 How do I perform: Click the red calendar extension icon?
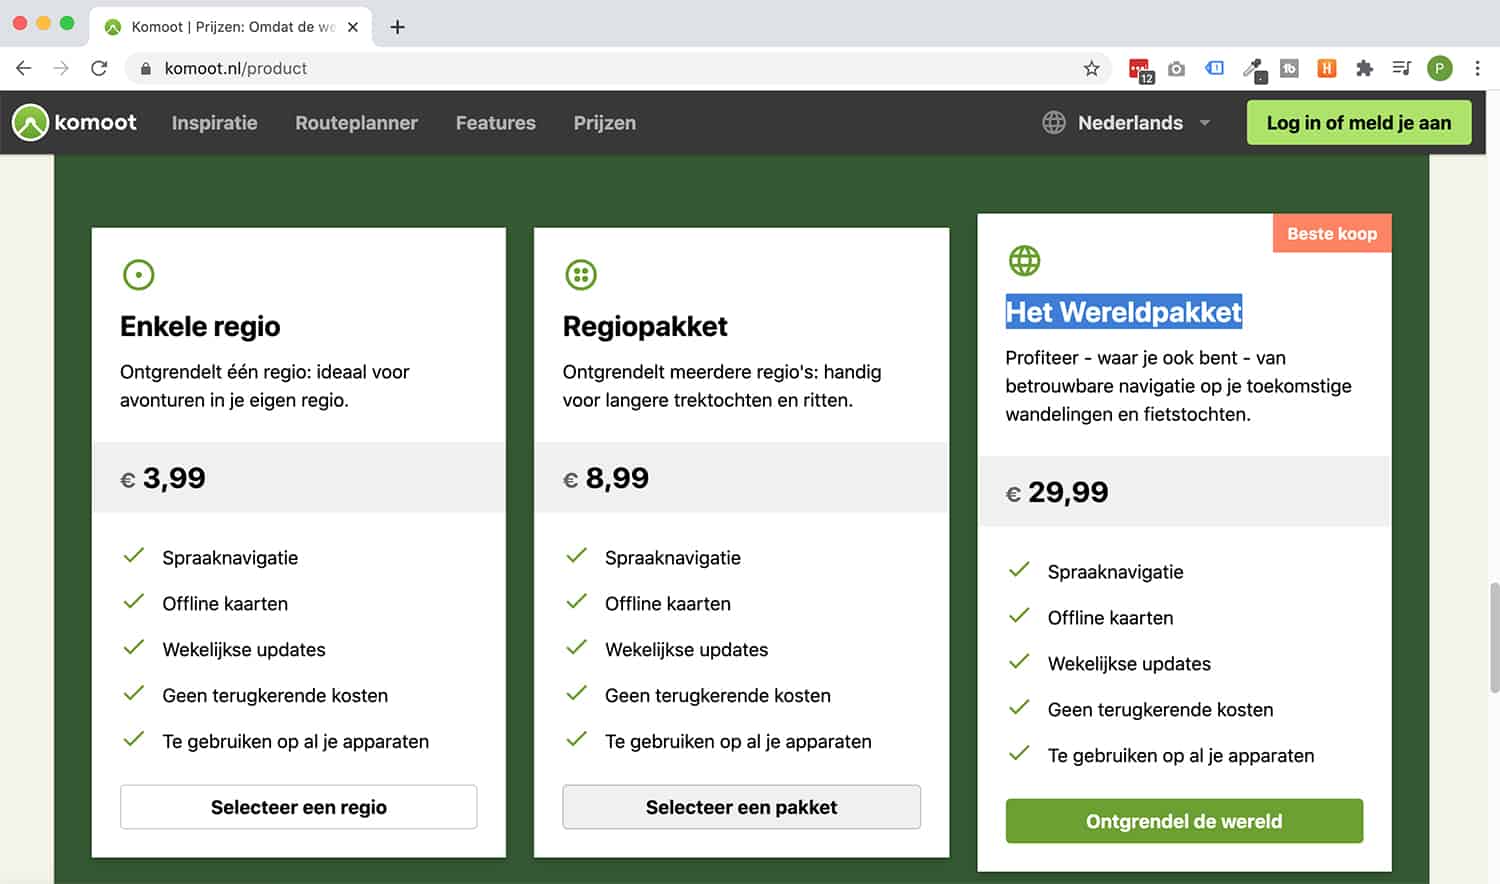(1141, 69)
